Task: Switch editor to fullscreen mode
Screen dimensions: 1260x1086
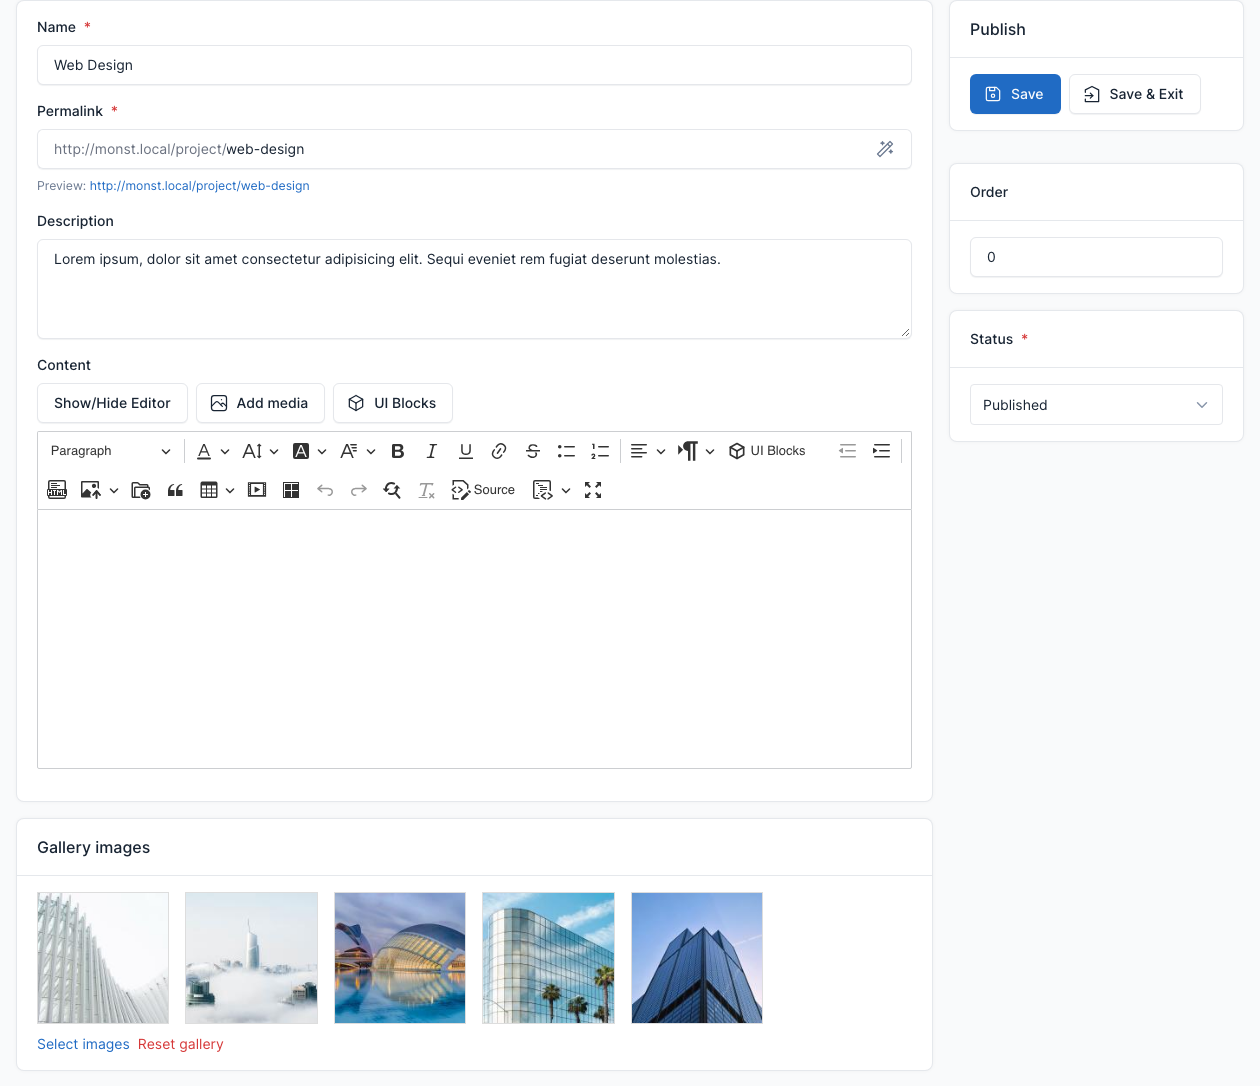Action: point(593,490)
